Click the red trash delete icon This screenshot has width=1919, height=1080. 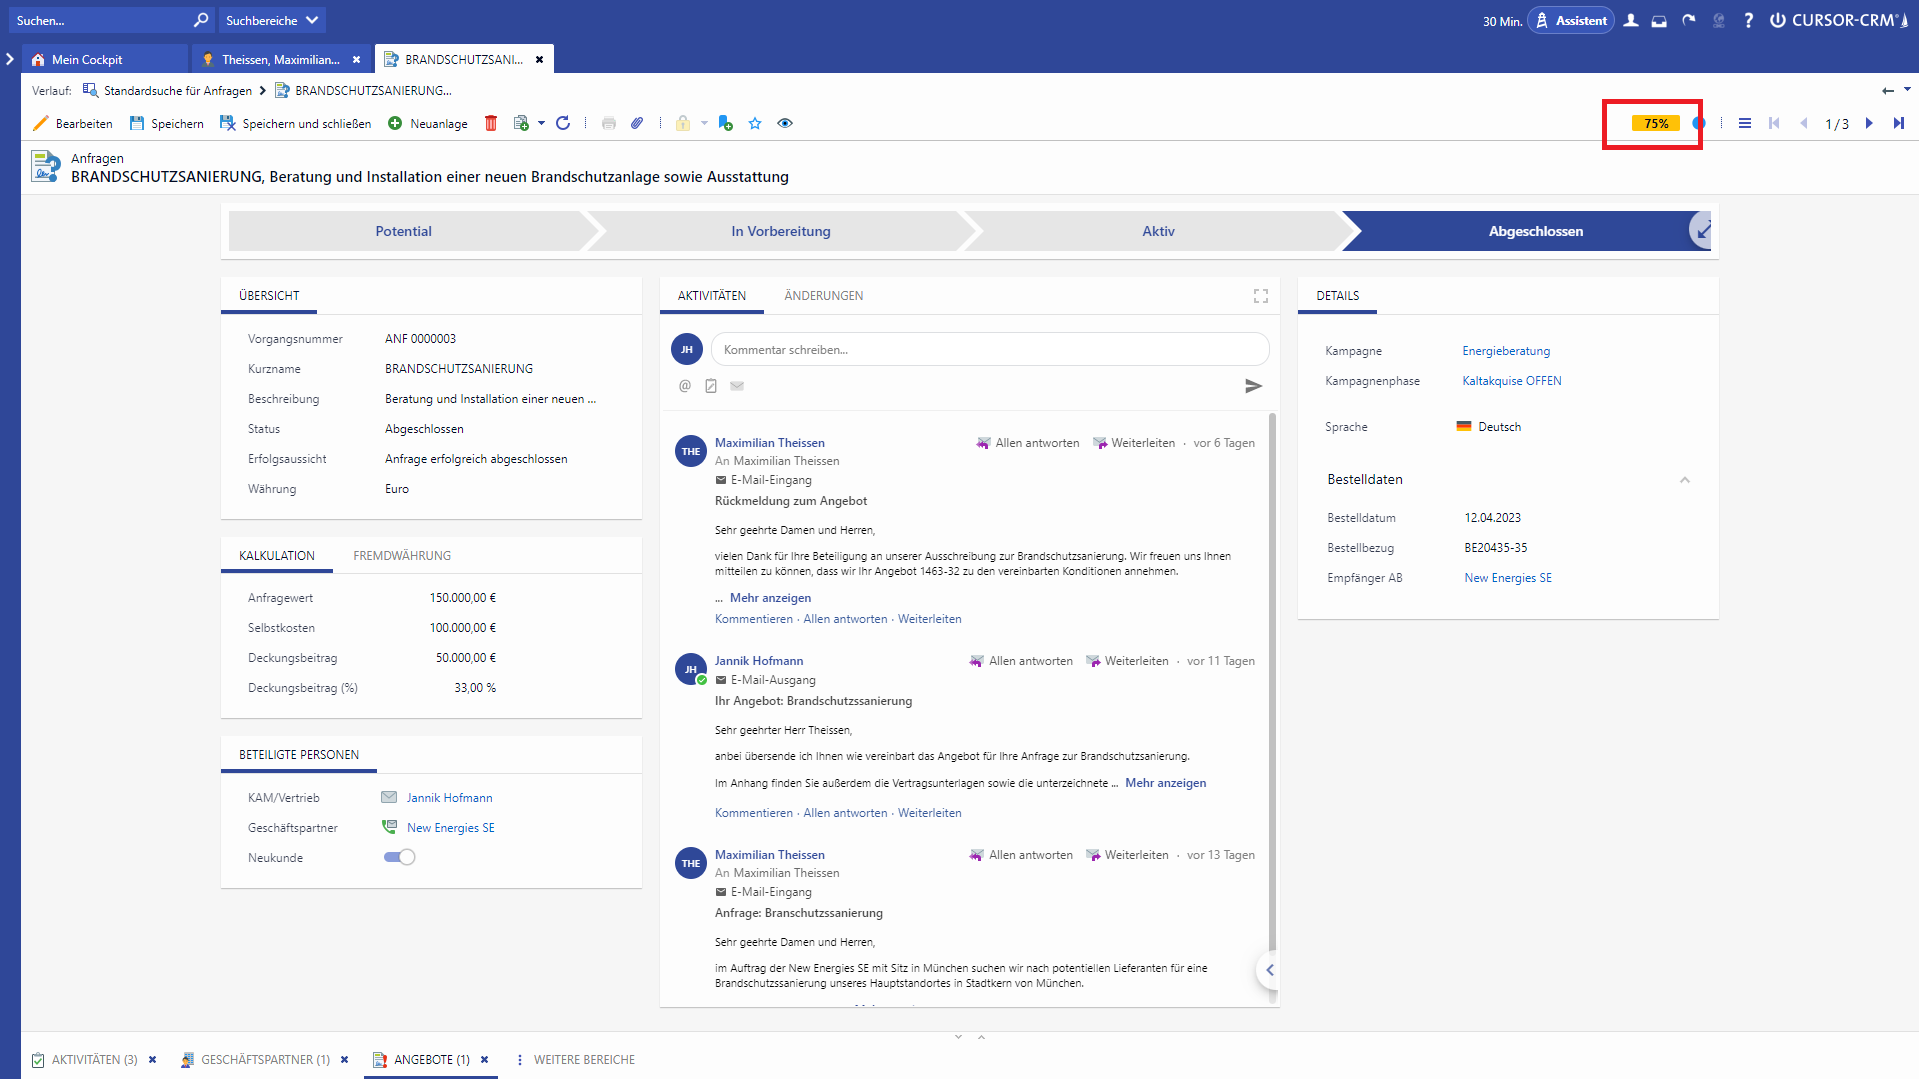(x=491, y=123)
